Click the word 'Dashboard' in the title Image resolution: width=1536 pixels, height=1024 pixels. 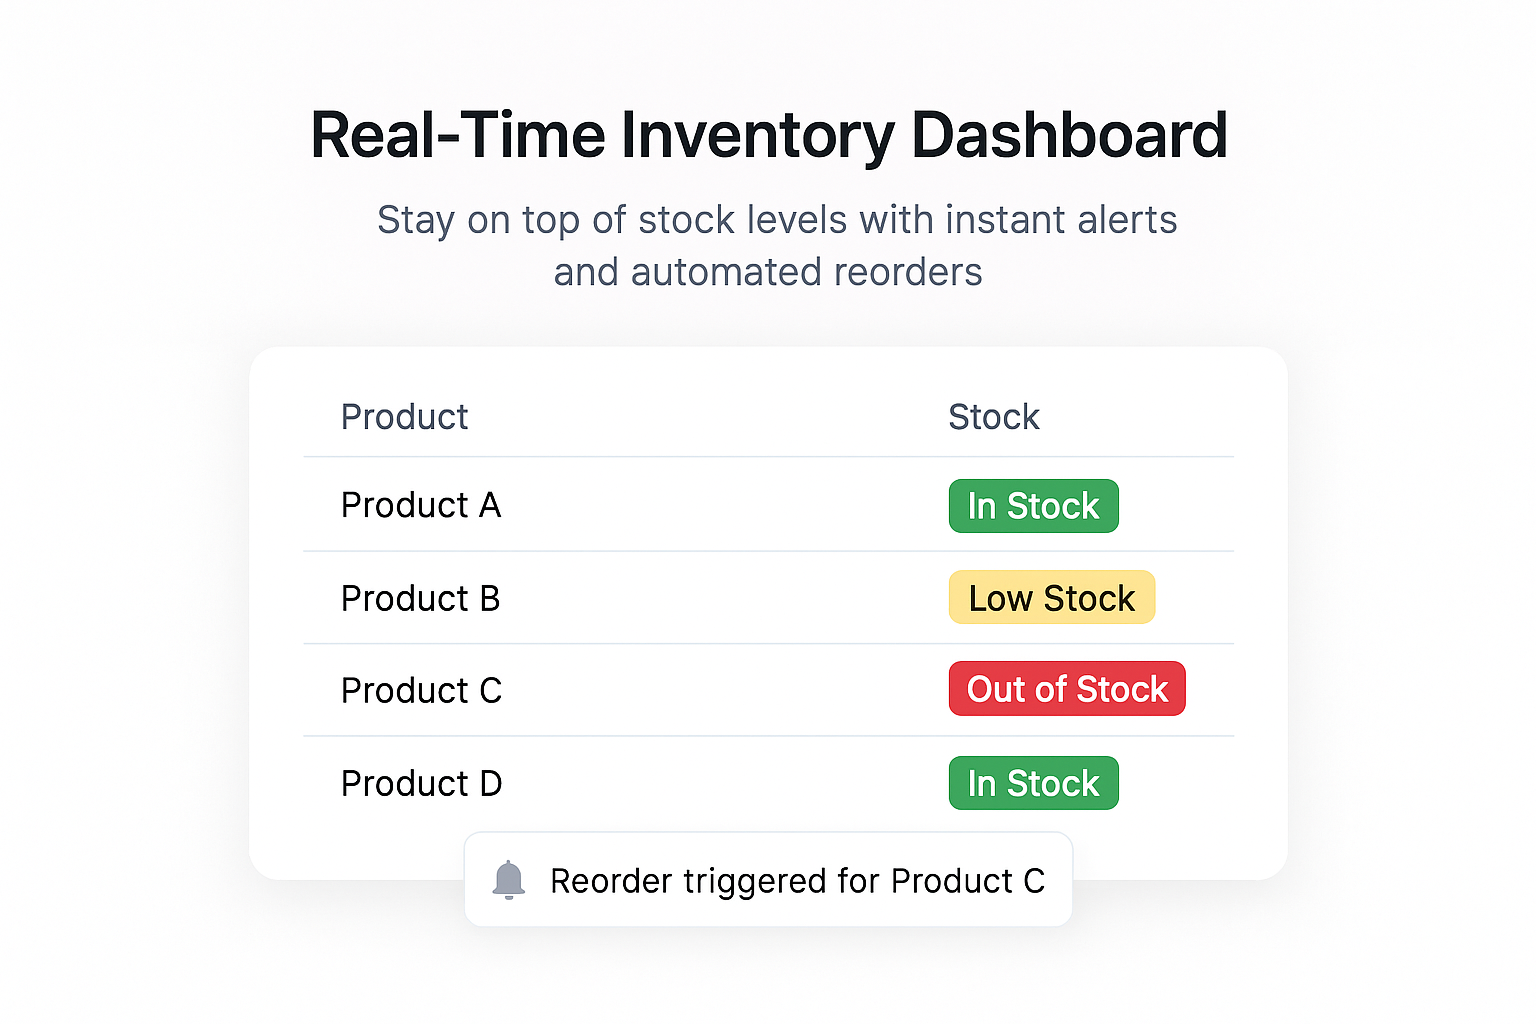pyautogui.click(x=1069, y=135)
